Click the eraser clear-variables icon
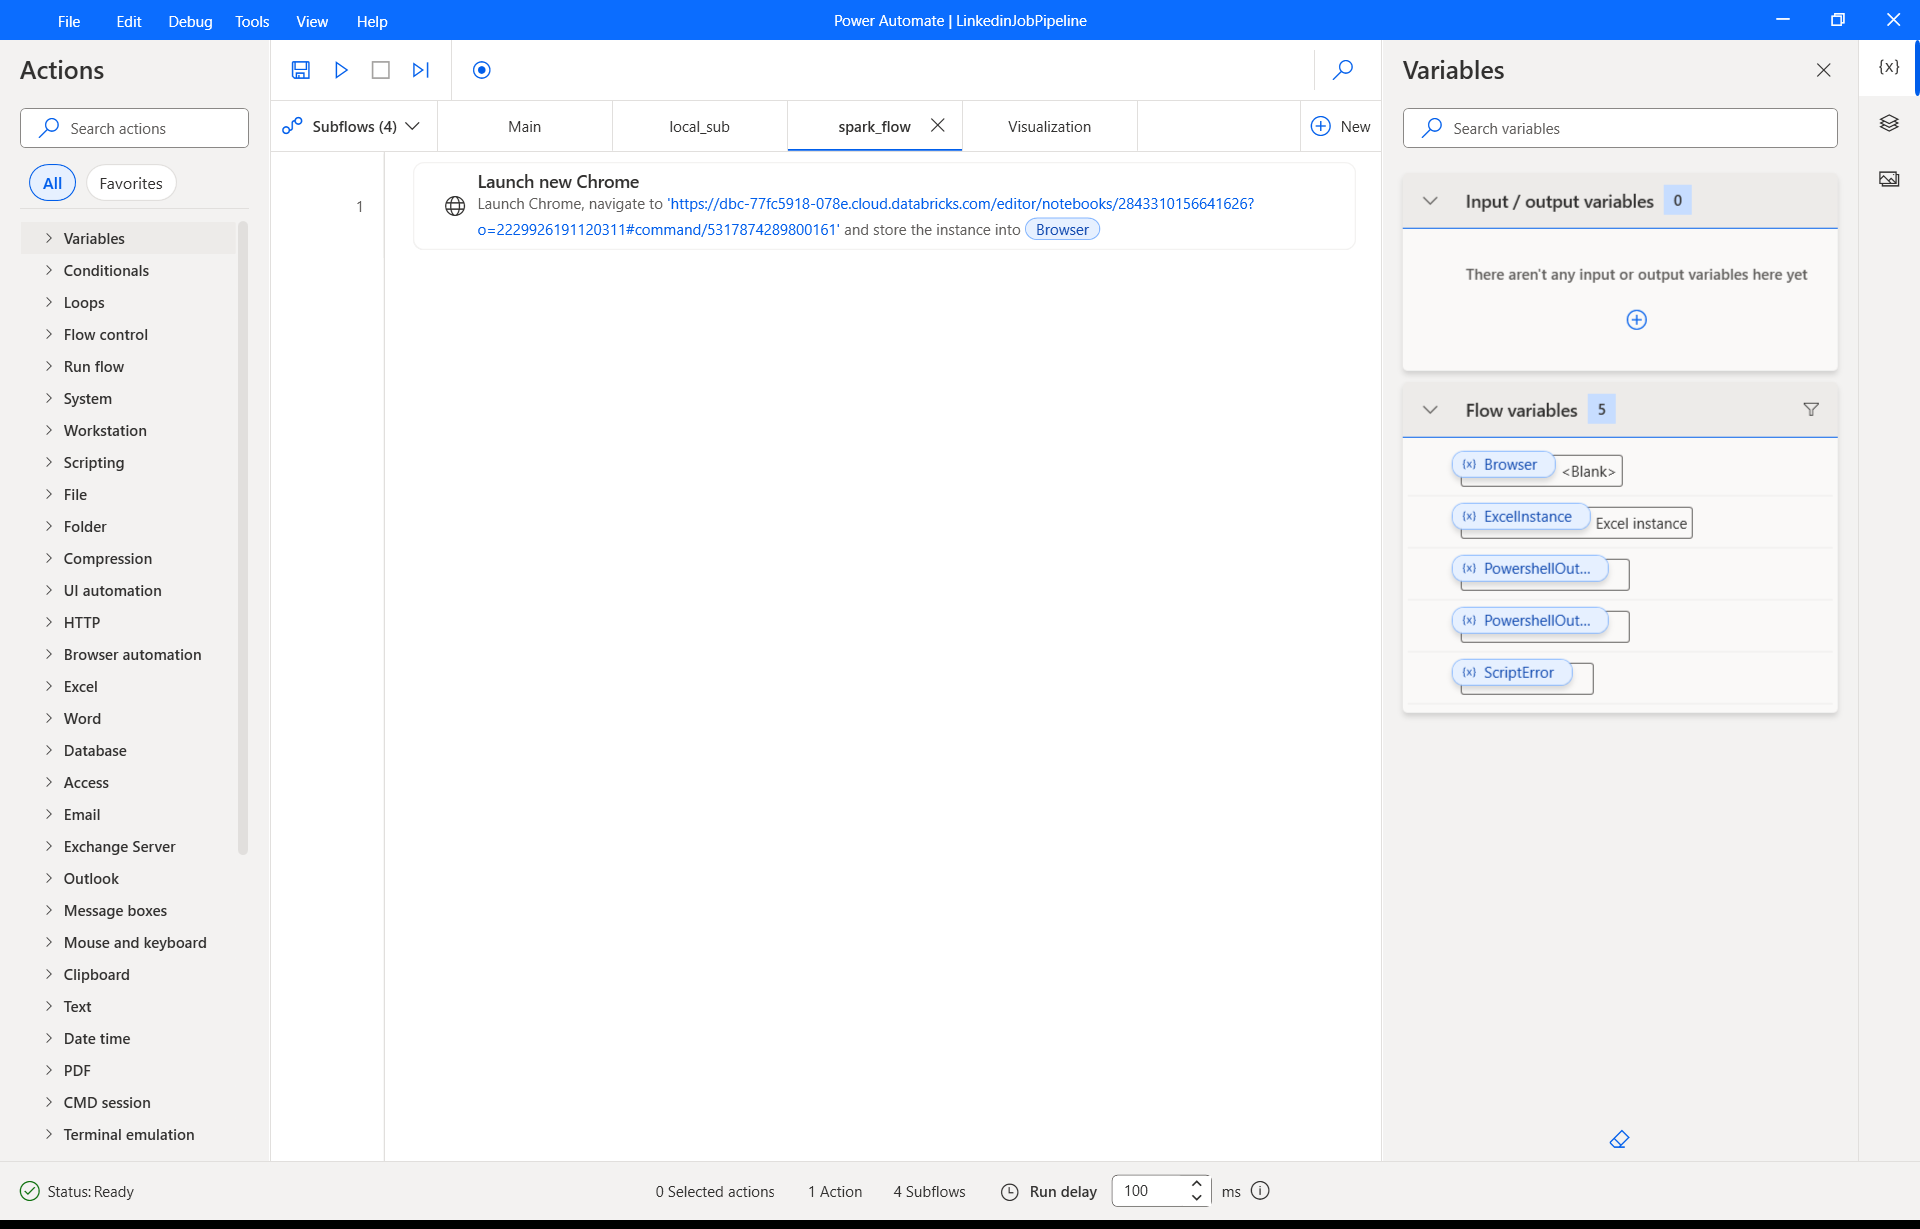The image size is (1920, 1229). click(1619, 1140)
